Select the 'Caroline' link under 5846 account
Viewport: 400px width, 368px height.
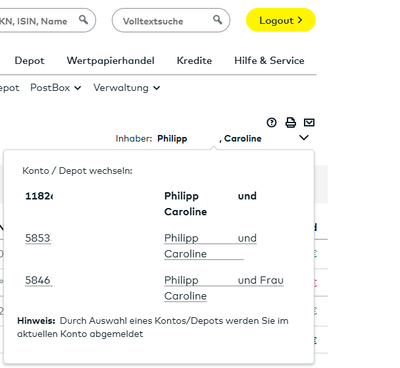(x=185, y=296)
